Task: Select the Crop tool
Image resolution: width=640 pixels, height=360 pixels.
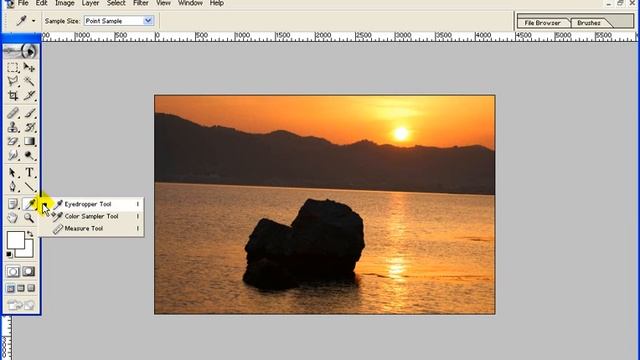Action: (x=13, y=96)
